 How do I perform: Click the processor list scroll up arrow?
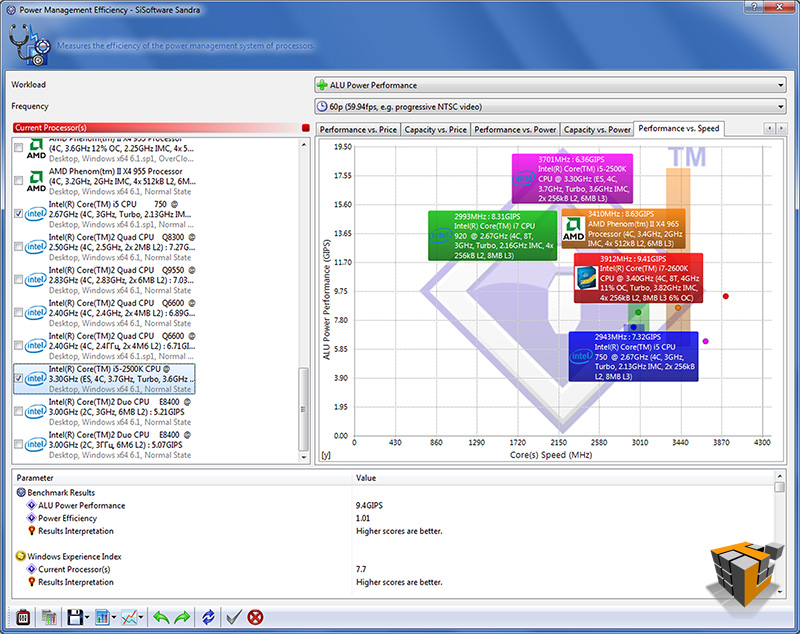tap(304, 145)
